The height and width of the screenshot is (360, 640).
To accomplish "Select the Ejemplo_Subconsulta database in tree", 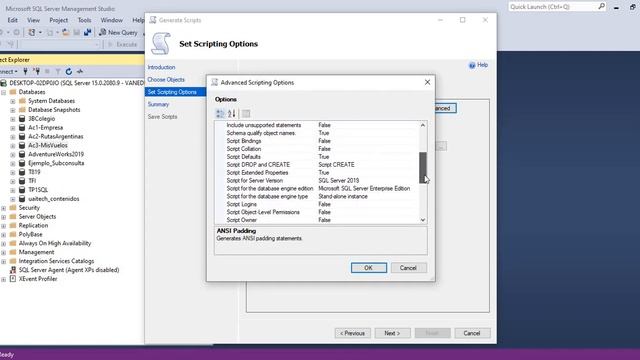I will coord(56,163).
